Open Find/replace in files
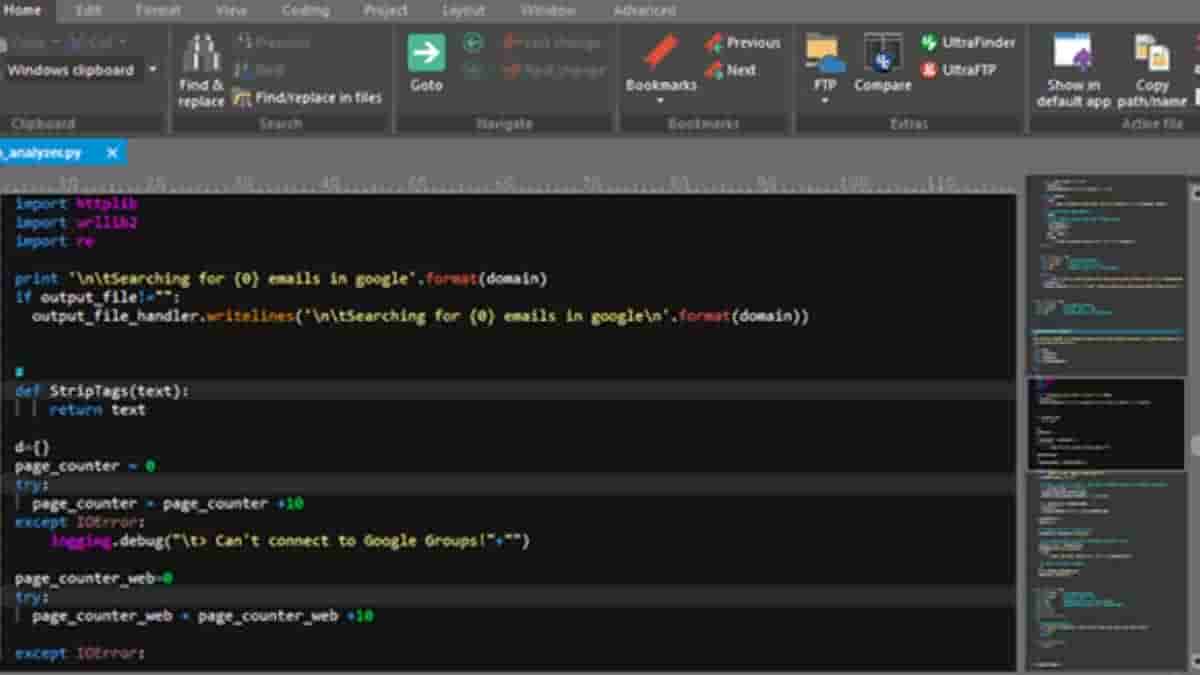The image size is (1200, 675). coord(308,98)
